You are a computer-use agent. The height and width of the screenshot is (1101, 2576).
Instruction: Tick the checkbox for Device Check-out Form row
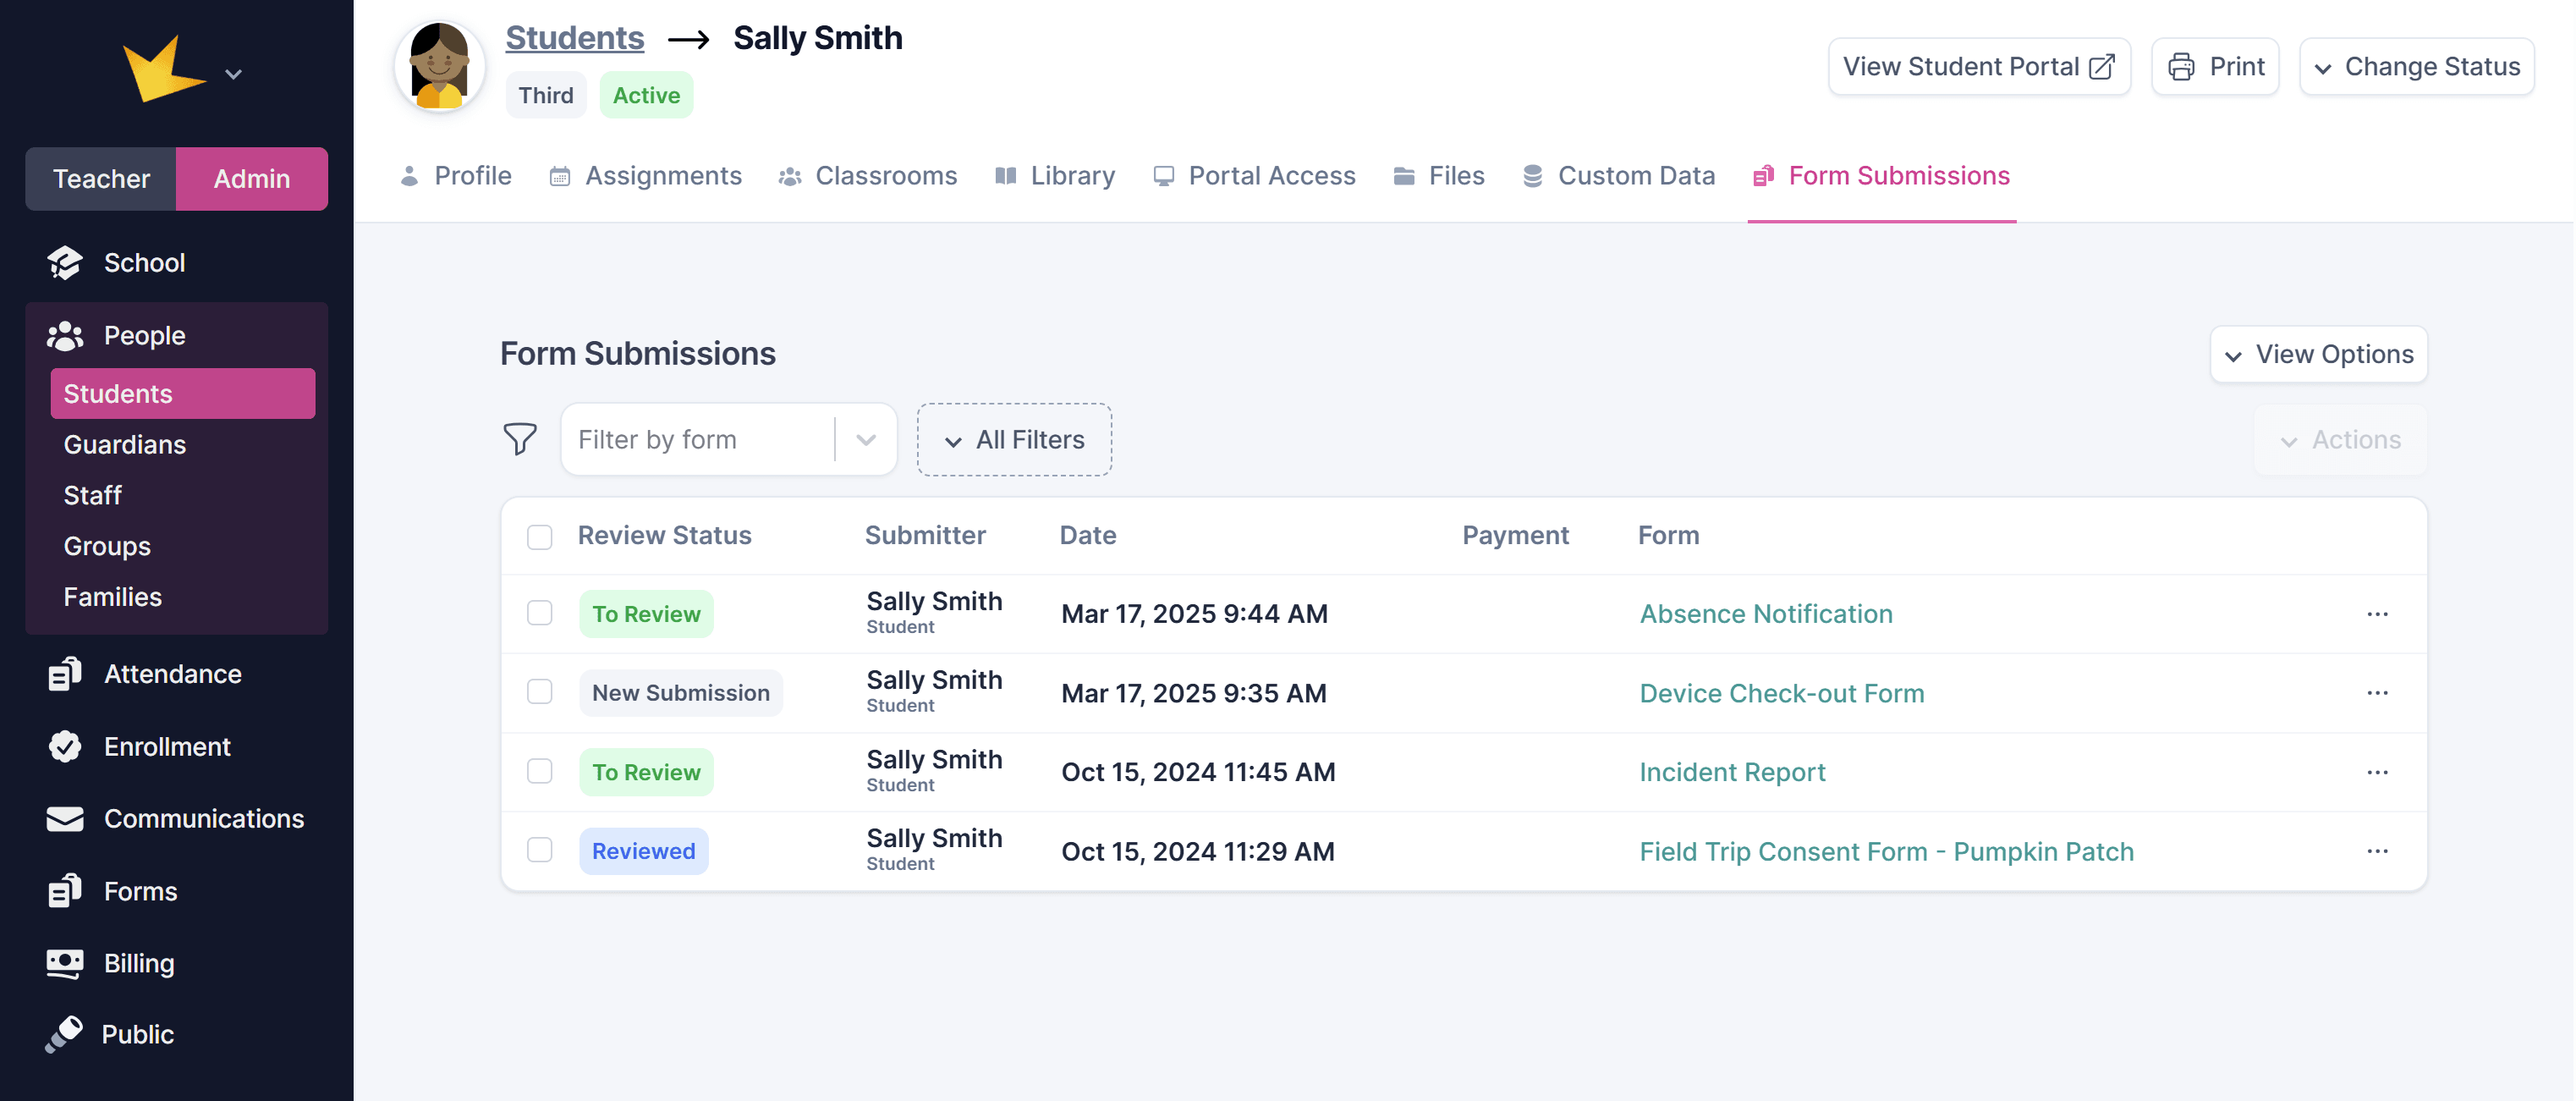[539, 692]
